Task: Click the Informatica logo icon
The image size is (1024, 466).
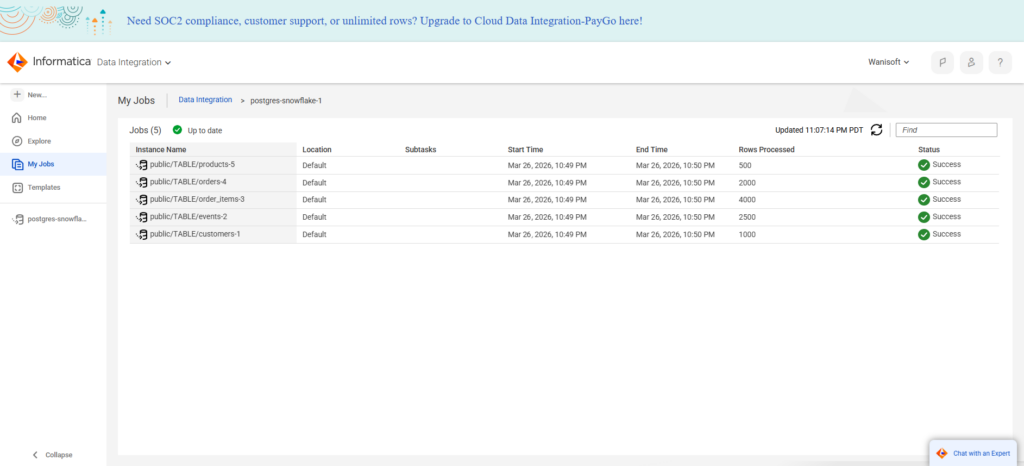Action: tap(17, 62)
